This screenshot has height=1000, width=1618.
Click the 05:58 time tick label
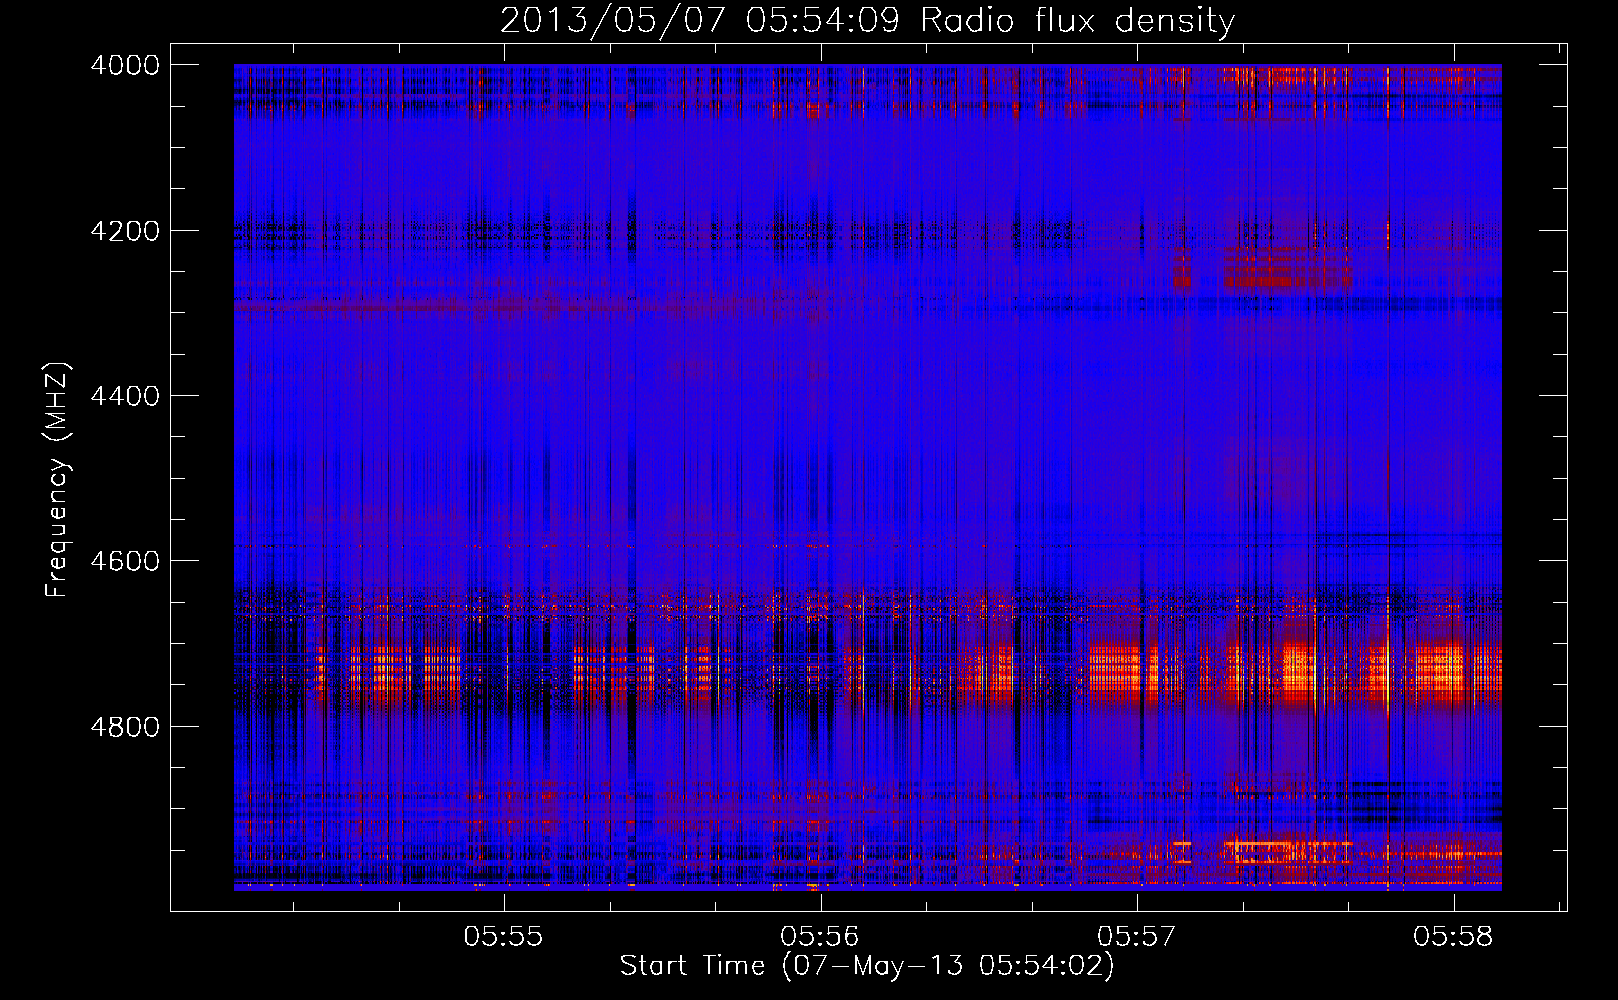pyautogui.click(x=1453, y=936)
